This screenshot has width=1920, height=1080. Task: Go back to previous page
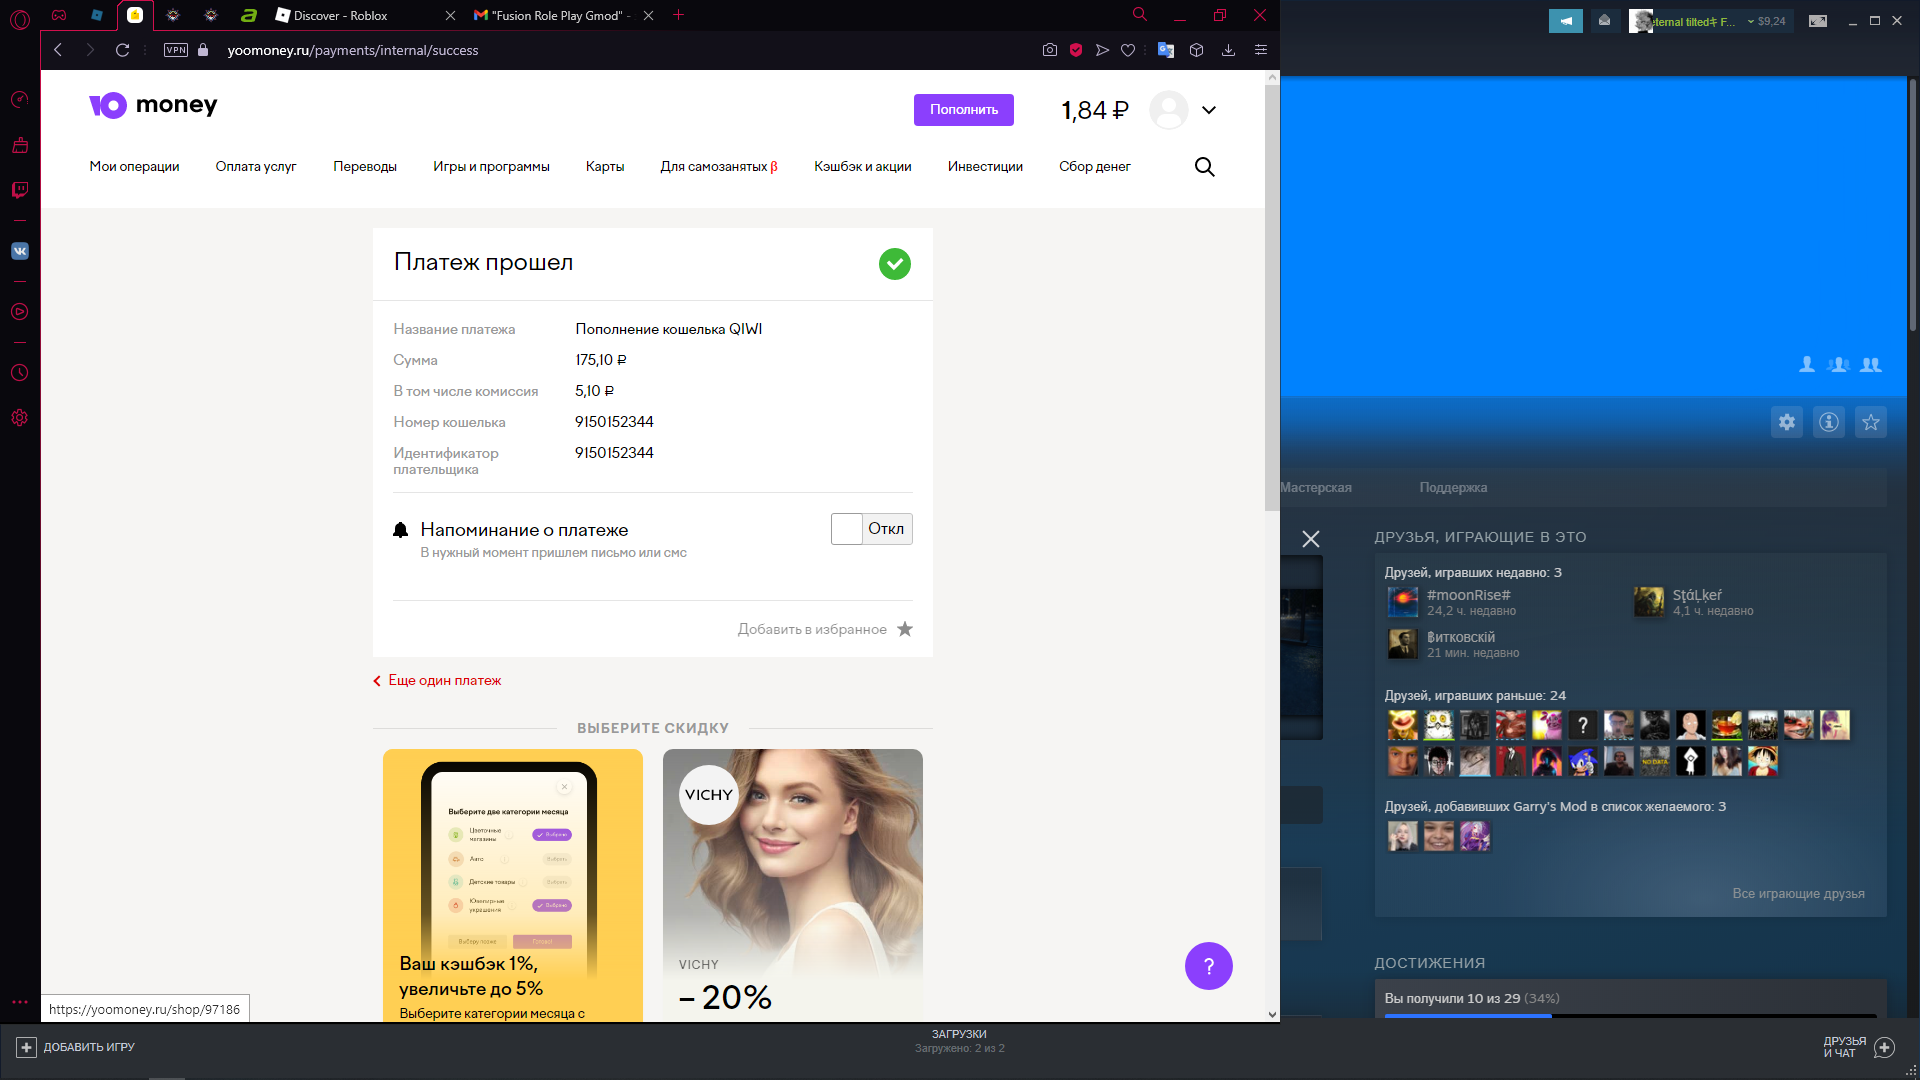(58, 50)
